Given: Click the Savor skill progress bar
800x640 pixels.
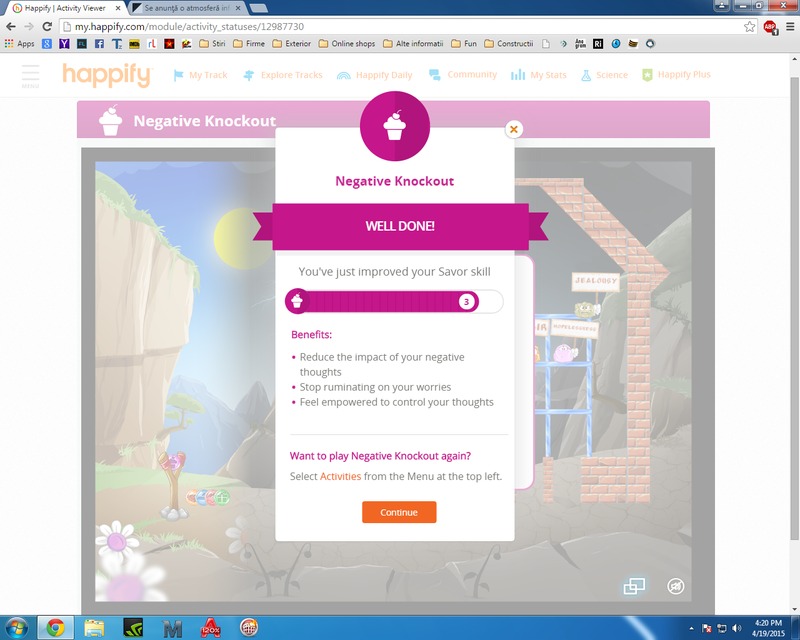Looking at the screenshot, I should coord(394,302).
